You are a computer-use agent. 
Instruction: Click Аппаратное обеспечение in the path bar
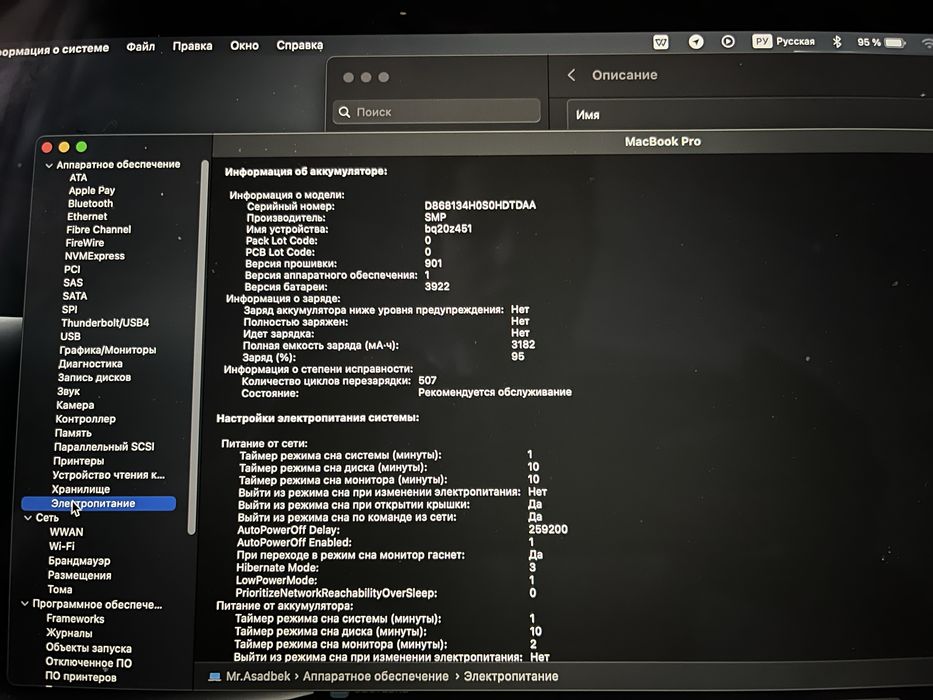point(375,676)
